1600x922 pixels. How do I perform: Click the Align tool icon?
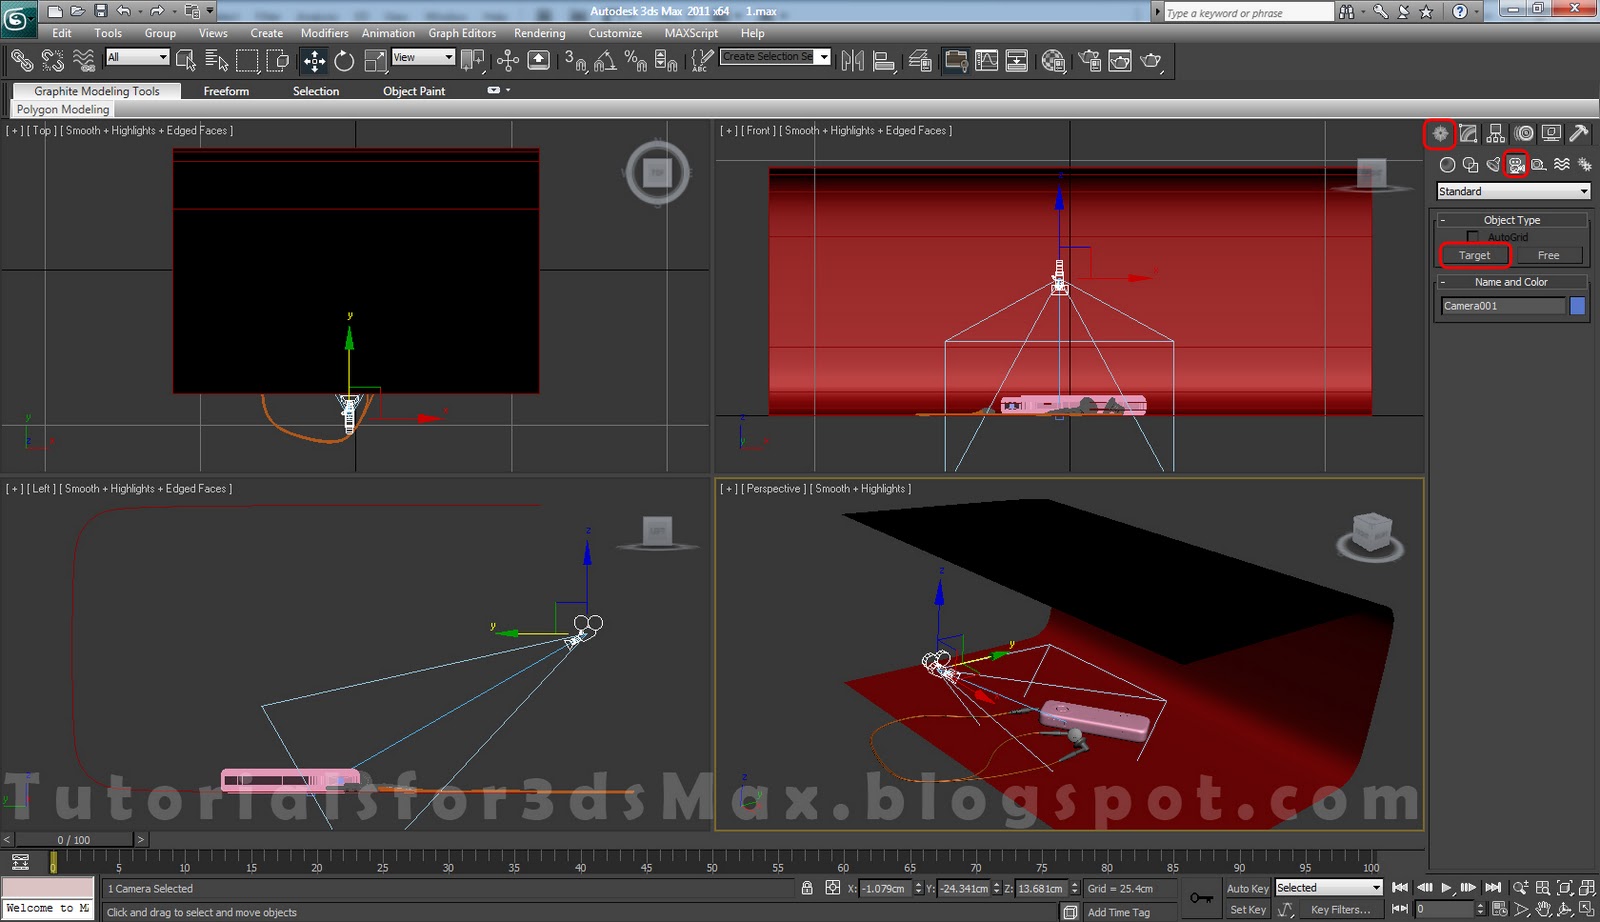pyautogui.click(x=883, y=61)
